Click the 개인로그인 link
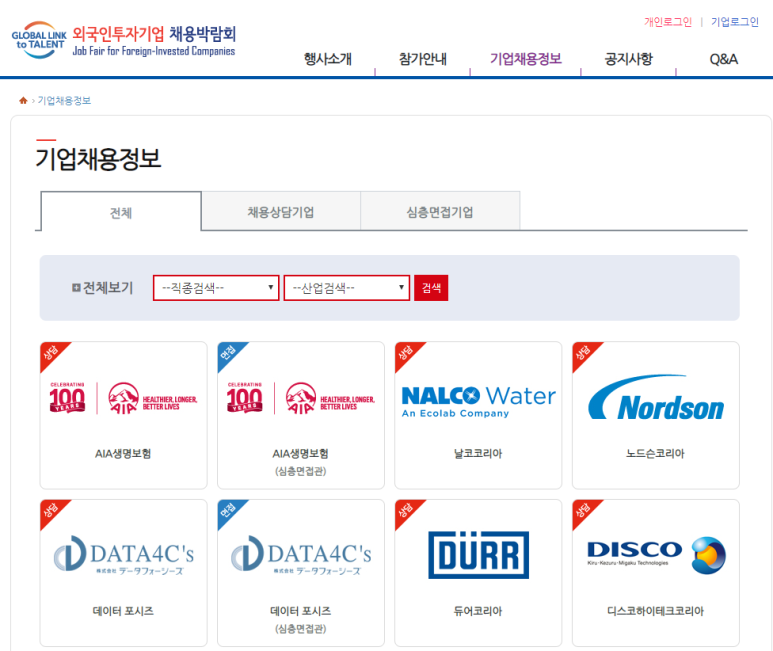 coord(668,22)
